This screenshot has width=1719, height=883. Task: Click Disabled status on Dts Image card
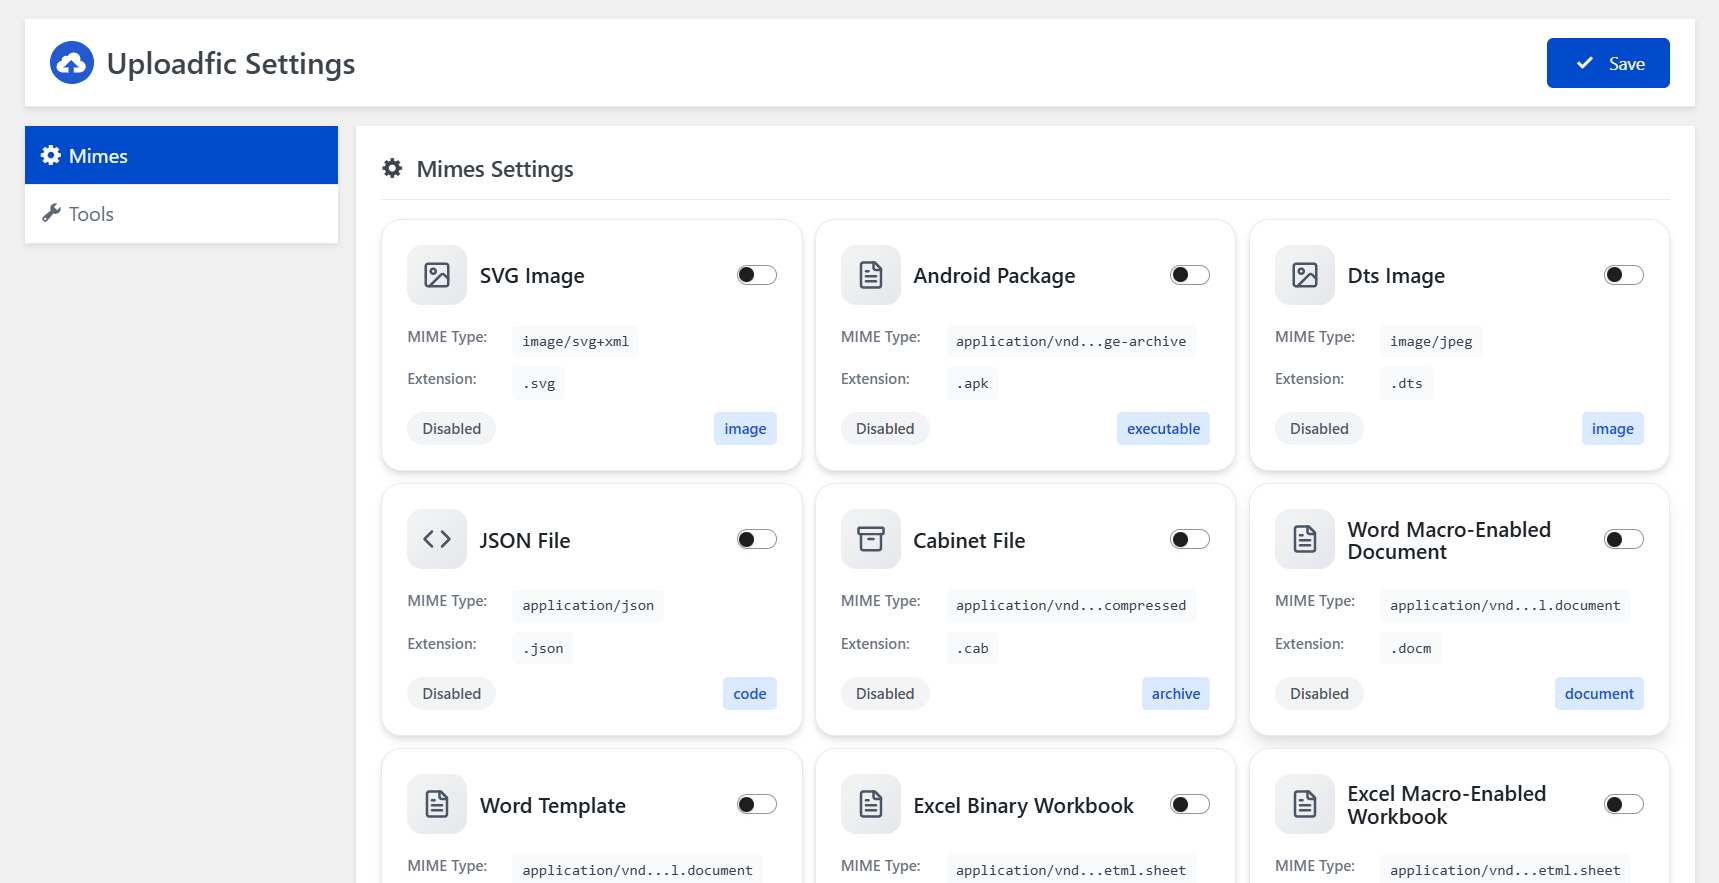coord(1319,429)
